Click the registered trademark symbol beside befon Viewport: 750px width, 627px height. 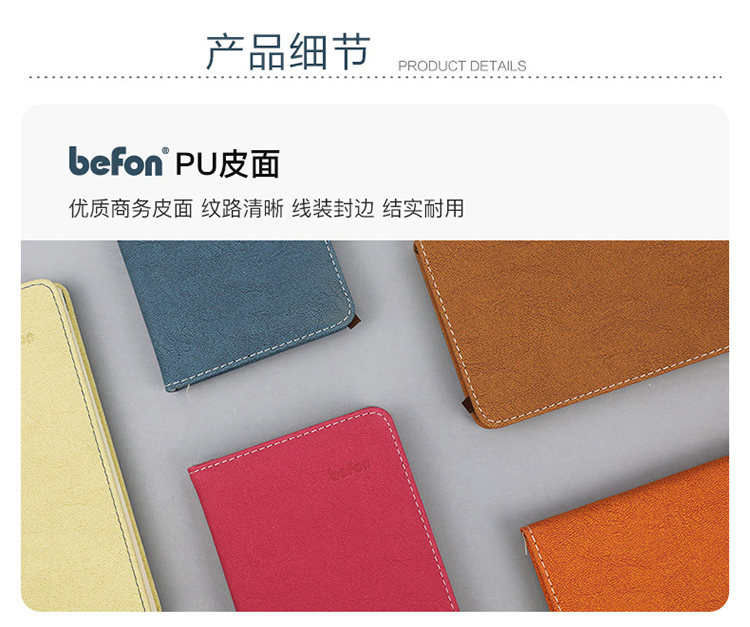click(165, 151)
